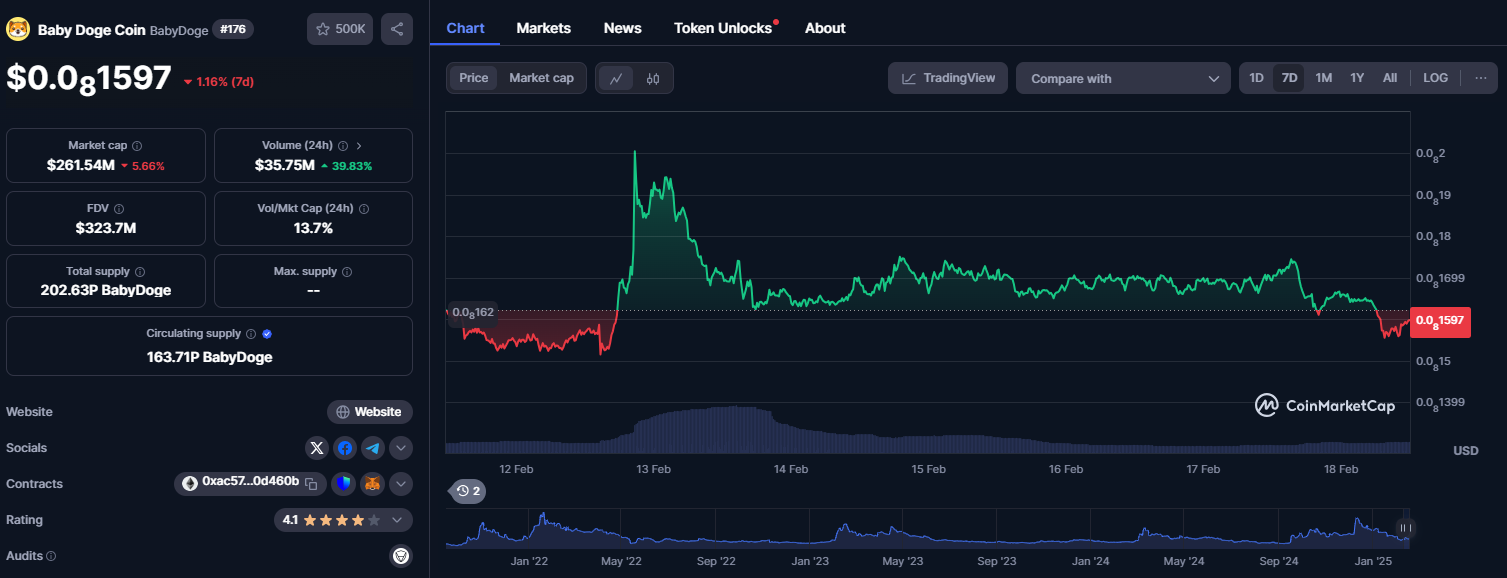
Task: Click the history events badge showing 2
Action: (x=468, y=491)
